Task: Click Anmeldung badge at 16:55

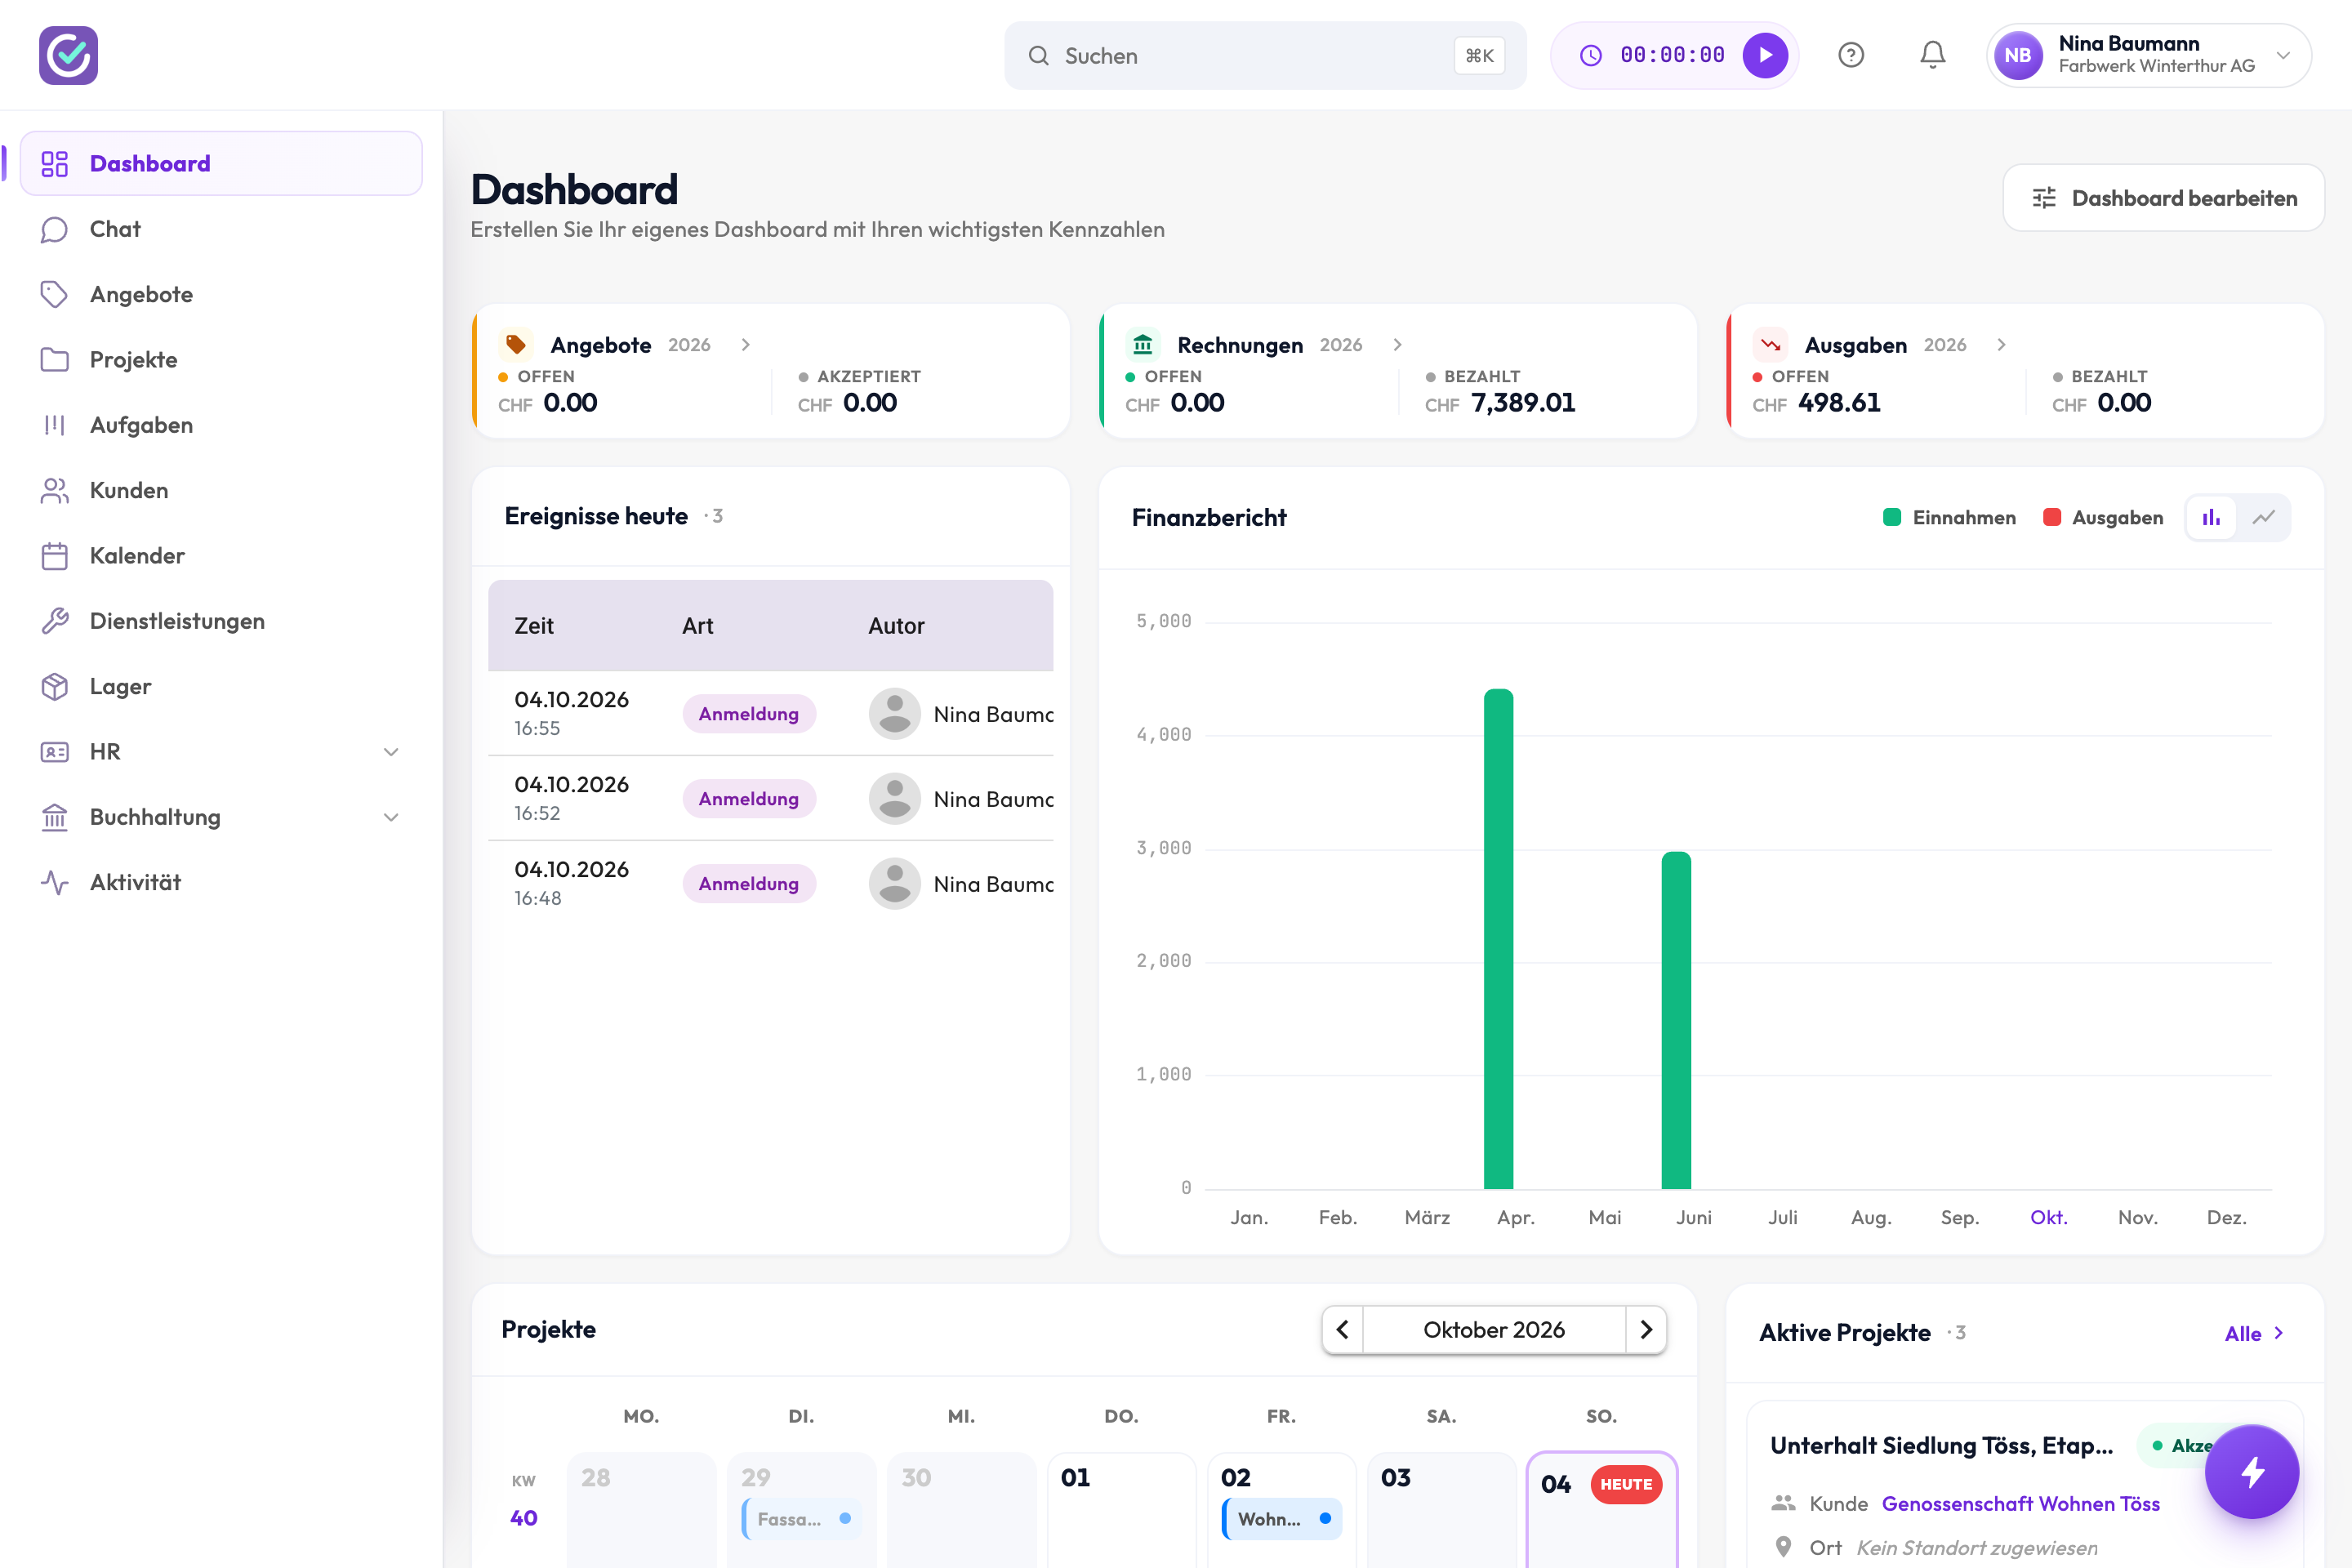Action: [x=749, y=713]
